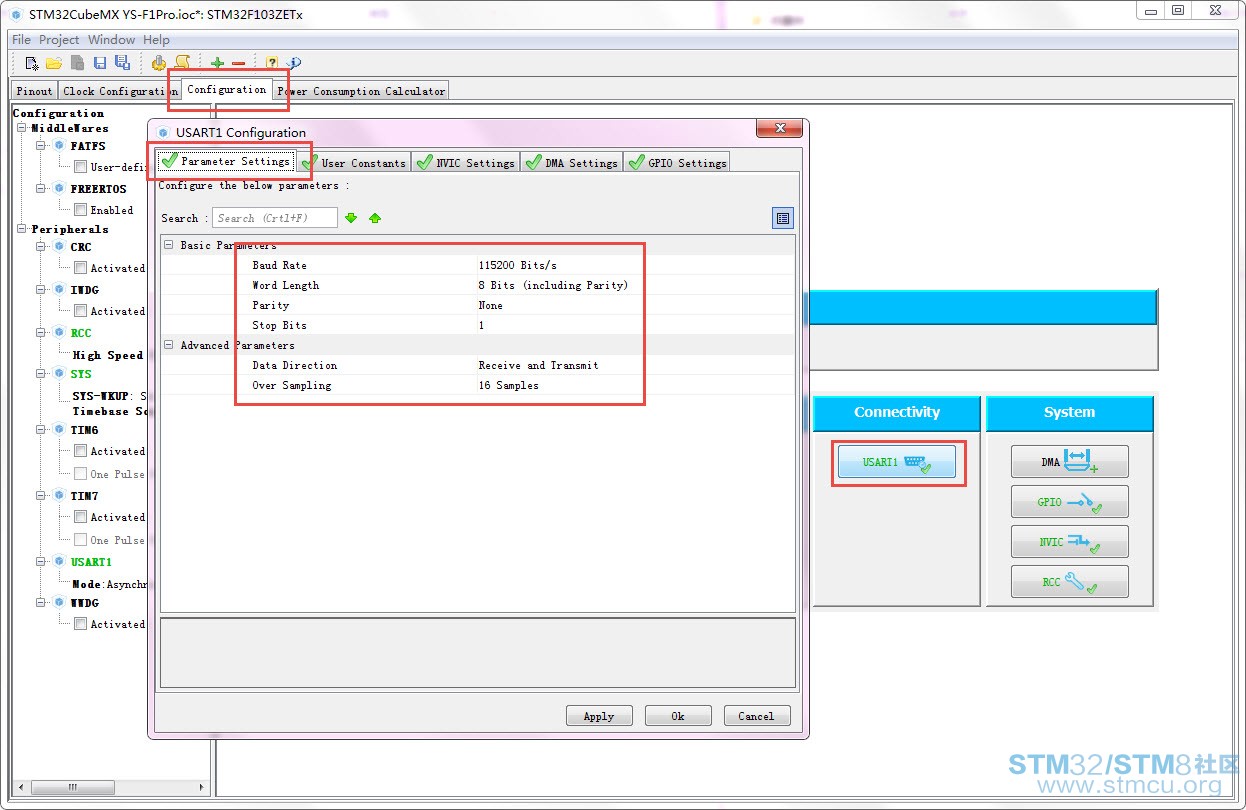1246x810 pixels.
Task: Click the green down-arrow search-next icon
Action: pyautogui.click(x=351, y=218)
